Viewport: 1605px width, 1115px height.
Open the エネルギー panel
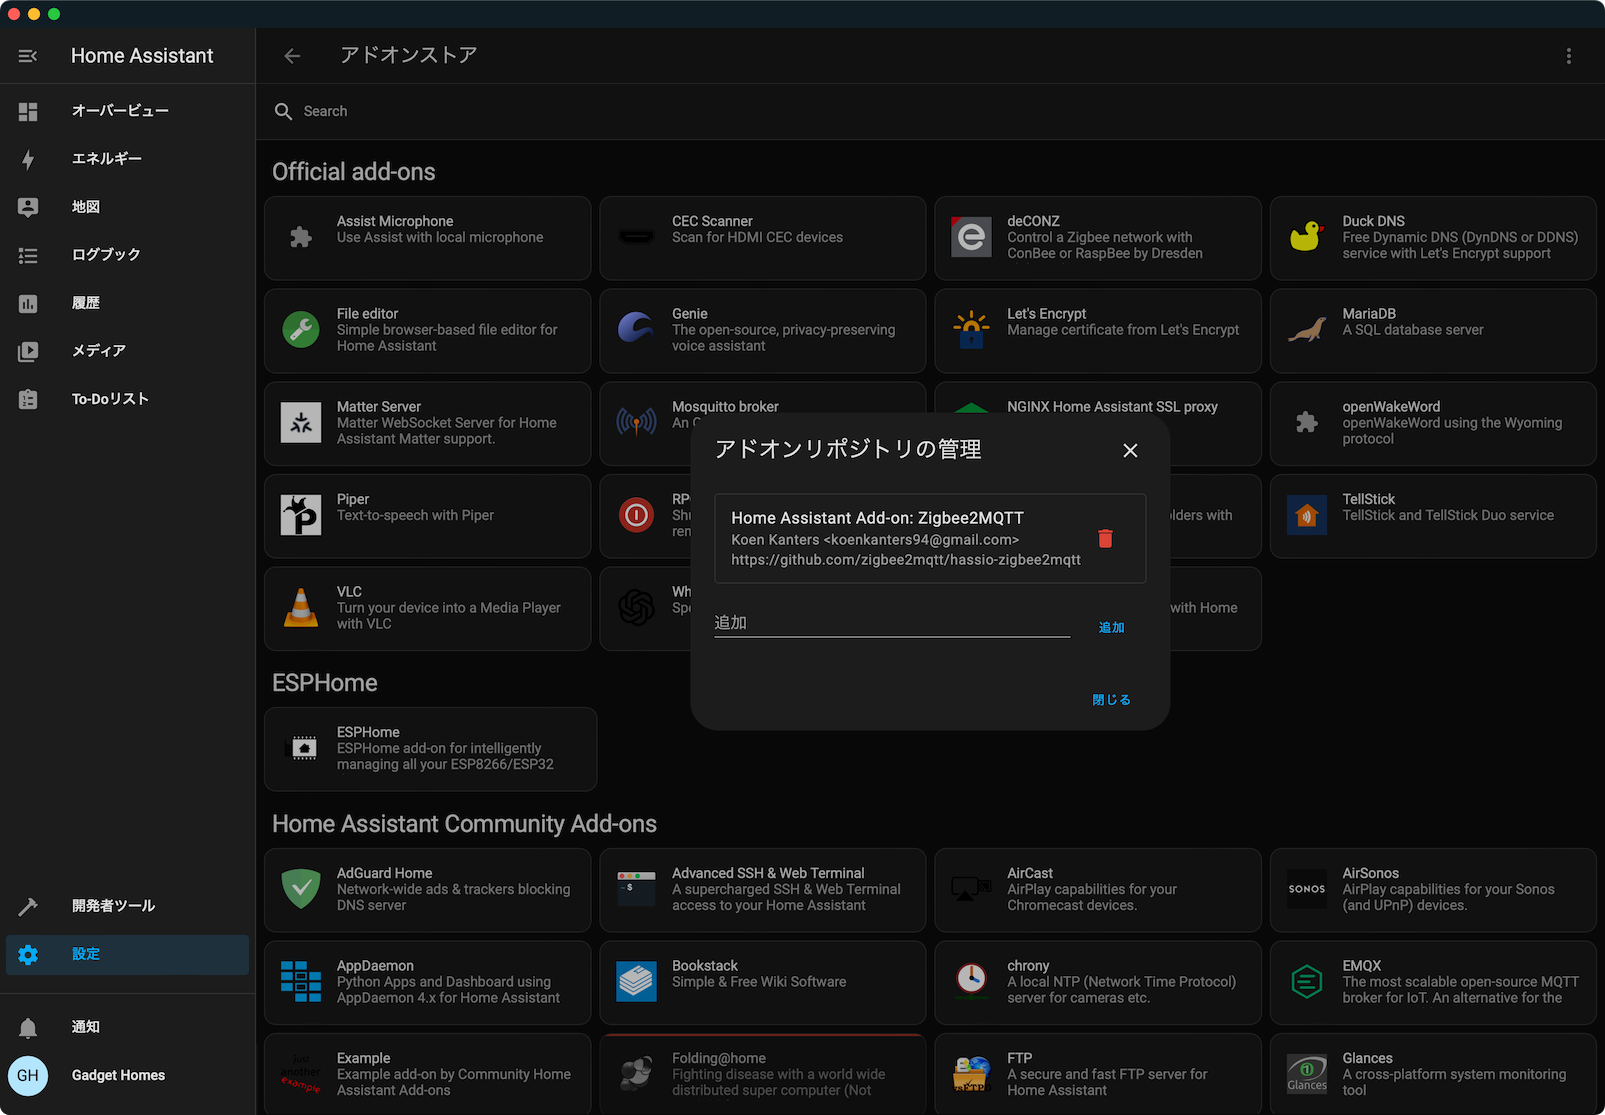(x=128, y=159)
